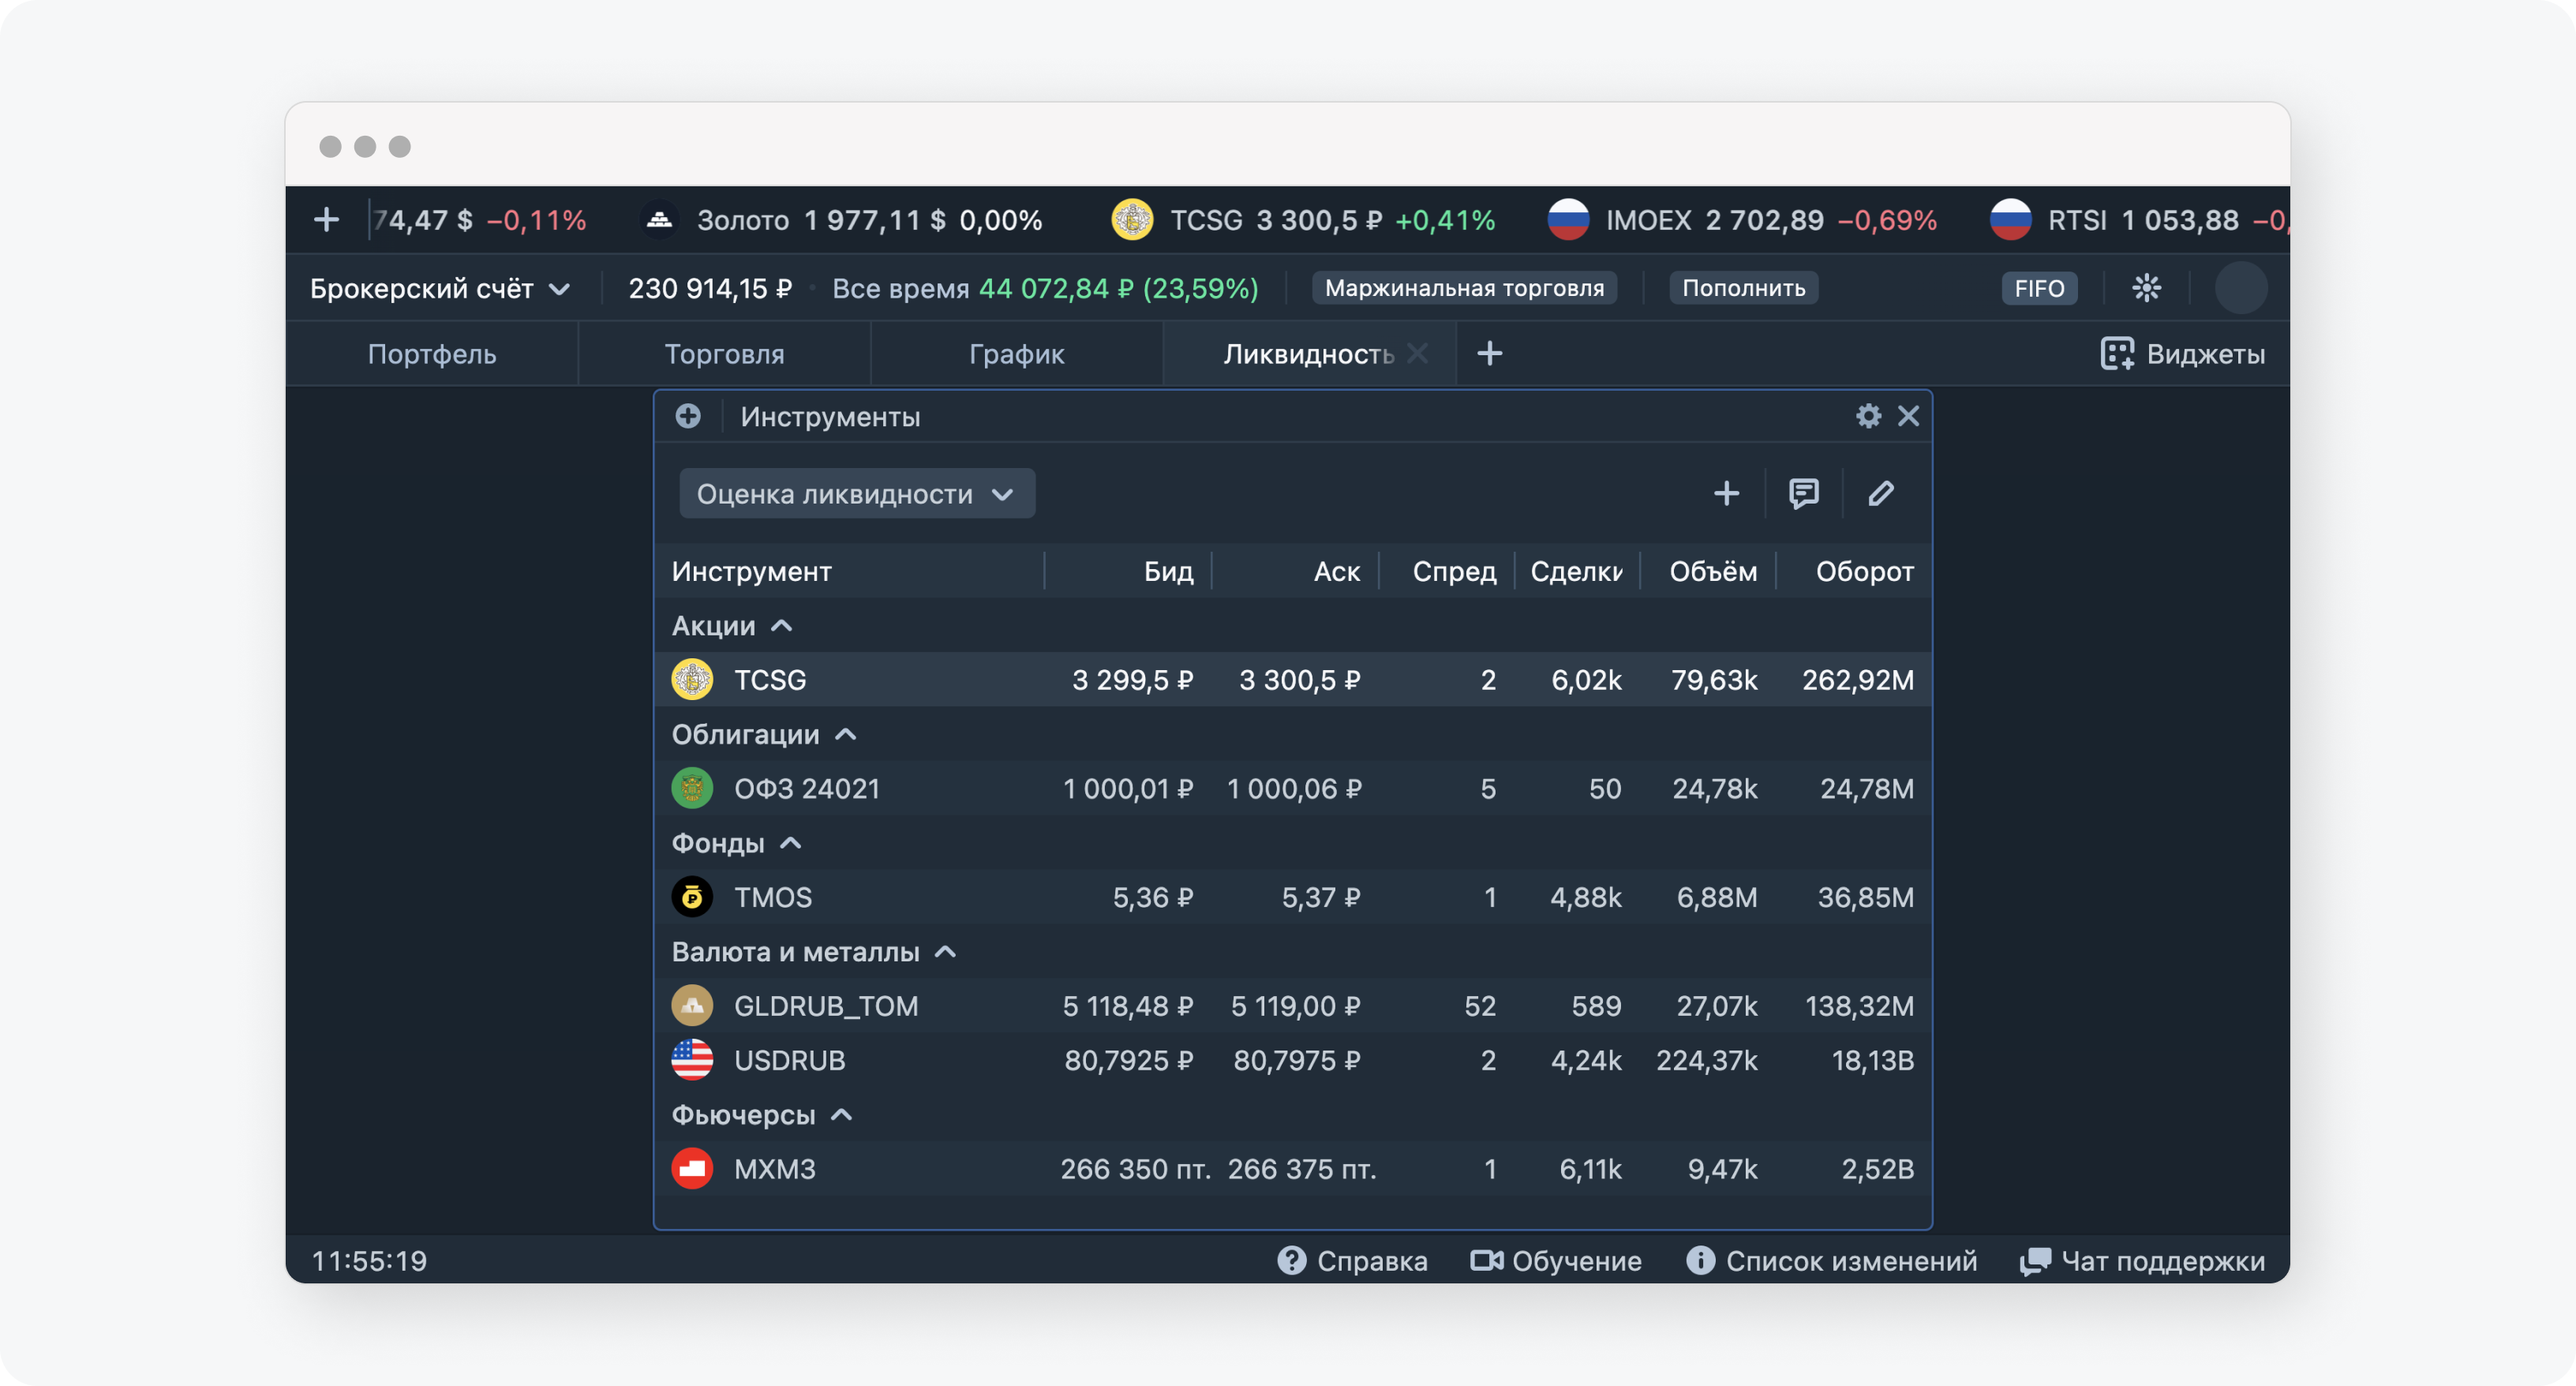Sort by the Спред column header
2576x1386 pixels.
1454,572
